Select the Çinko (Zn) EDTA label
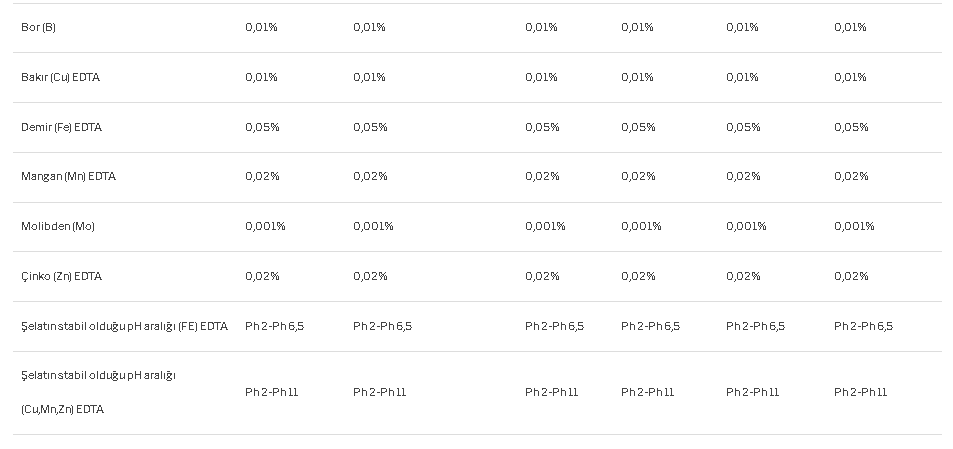 pos(61,276)
